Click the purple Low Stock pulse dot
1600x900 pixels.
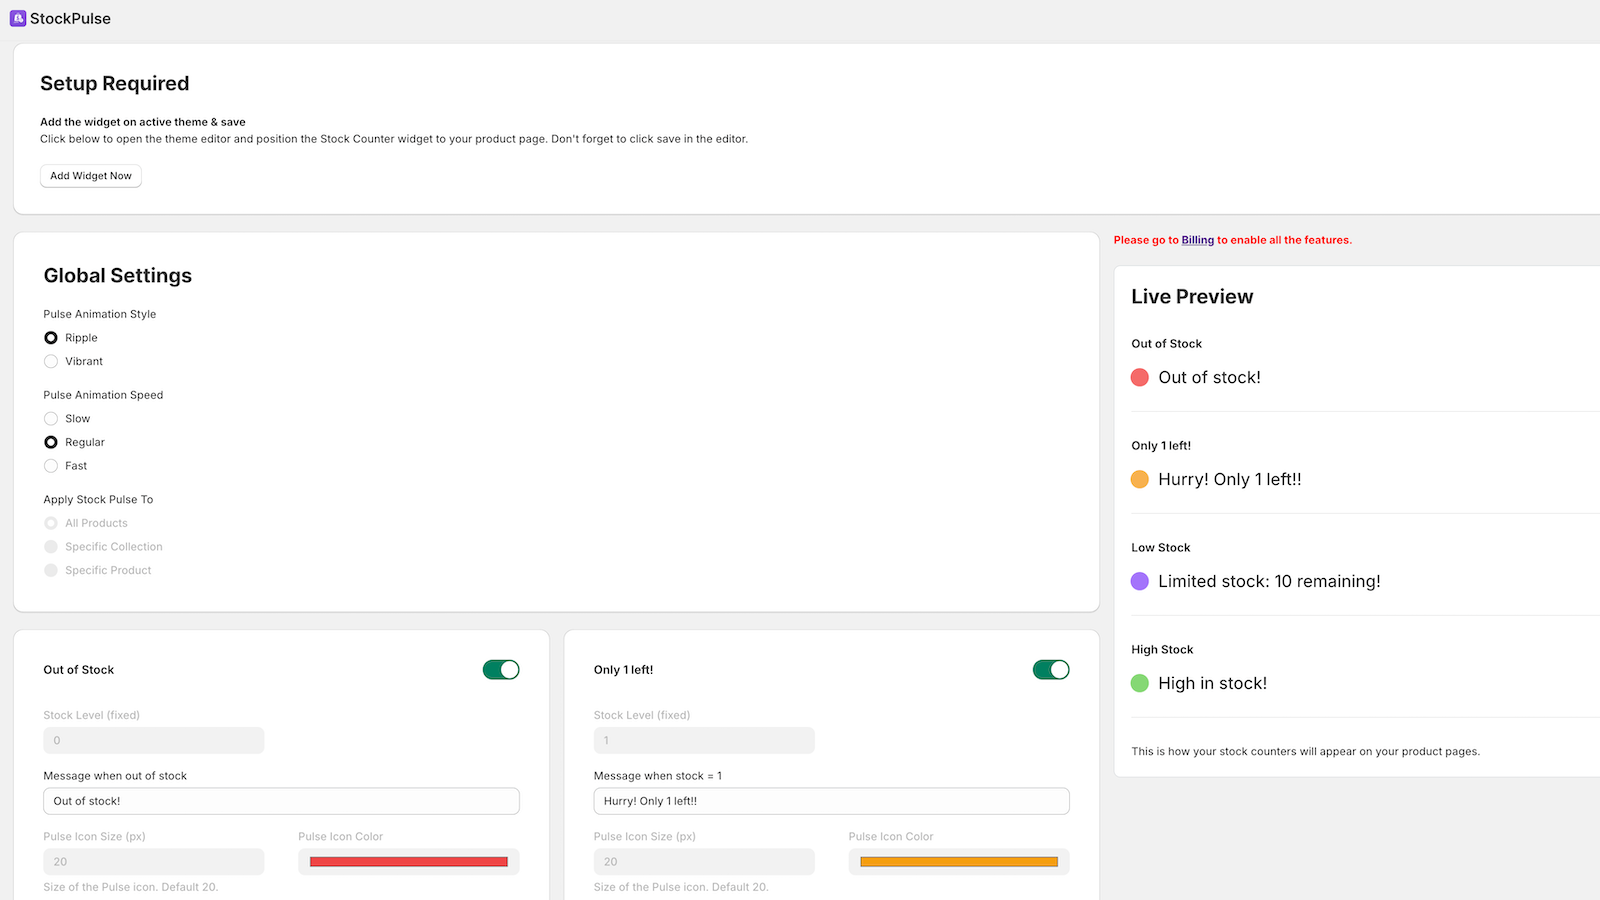pyautogui.click(x=1139, y=581)
